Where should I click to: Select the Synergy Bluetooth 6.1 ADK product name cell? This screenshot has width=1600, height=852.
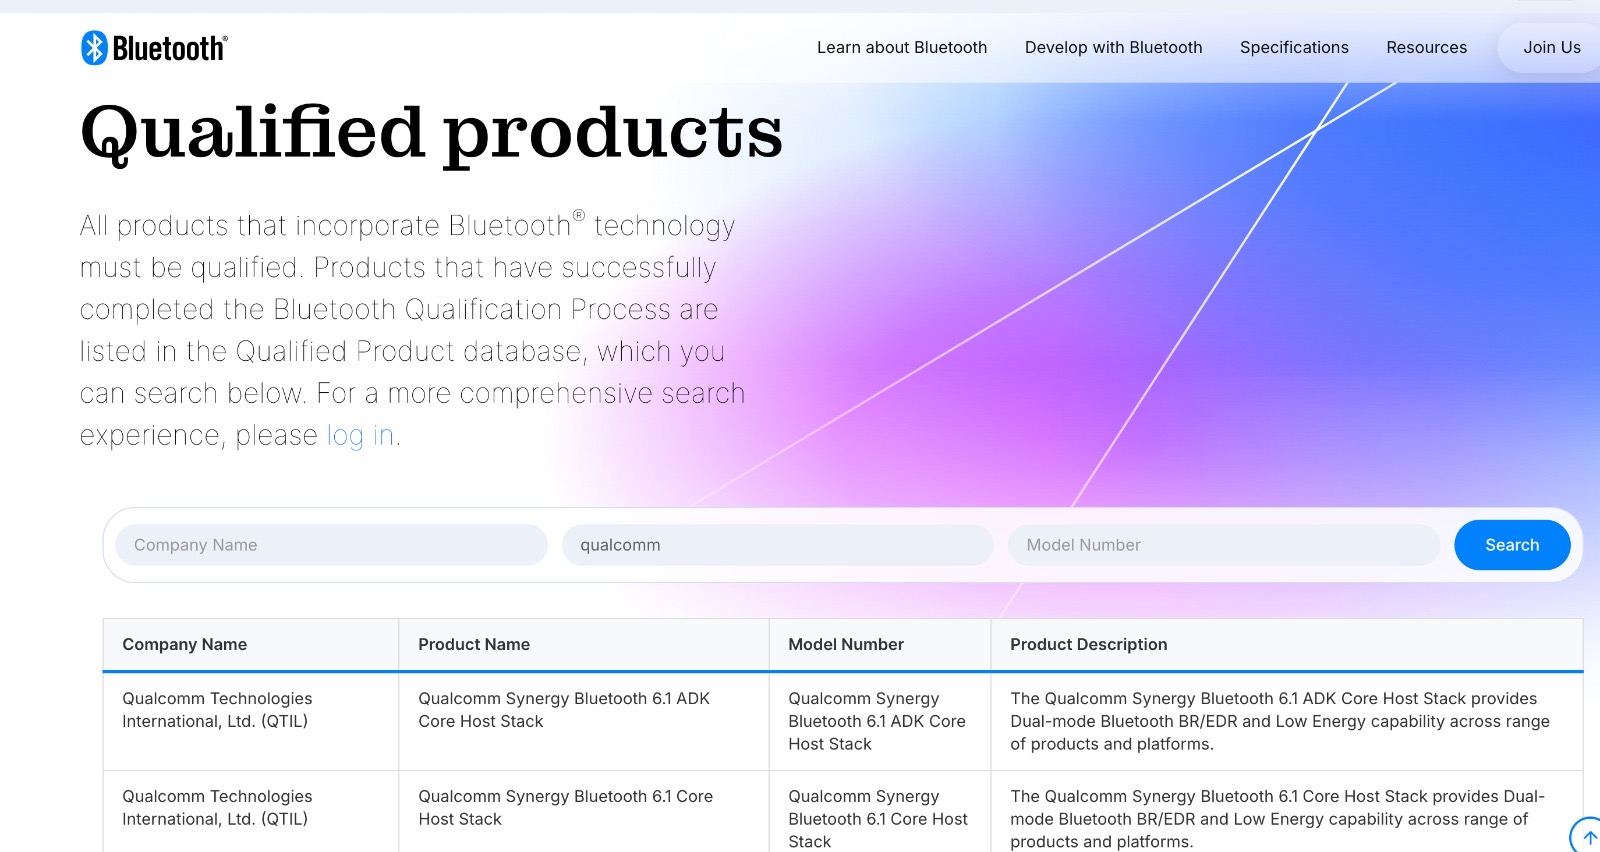(564, 710)
